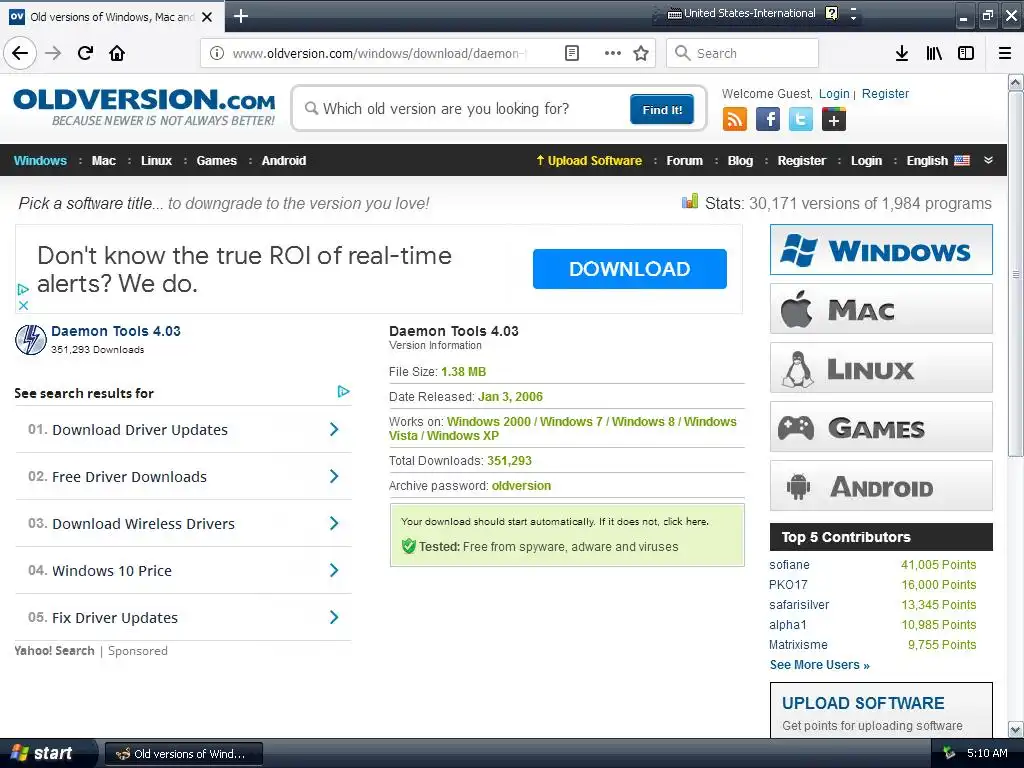Close the Old versions of Windows tab
This screenshot has height=768, width=1024.
(x=207, y=17)
